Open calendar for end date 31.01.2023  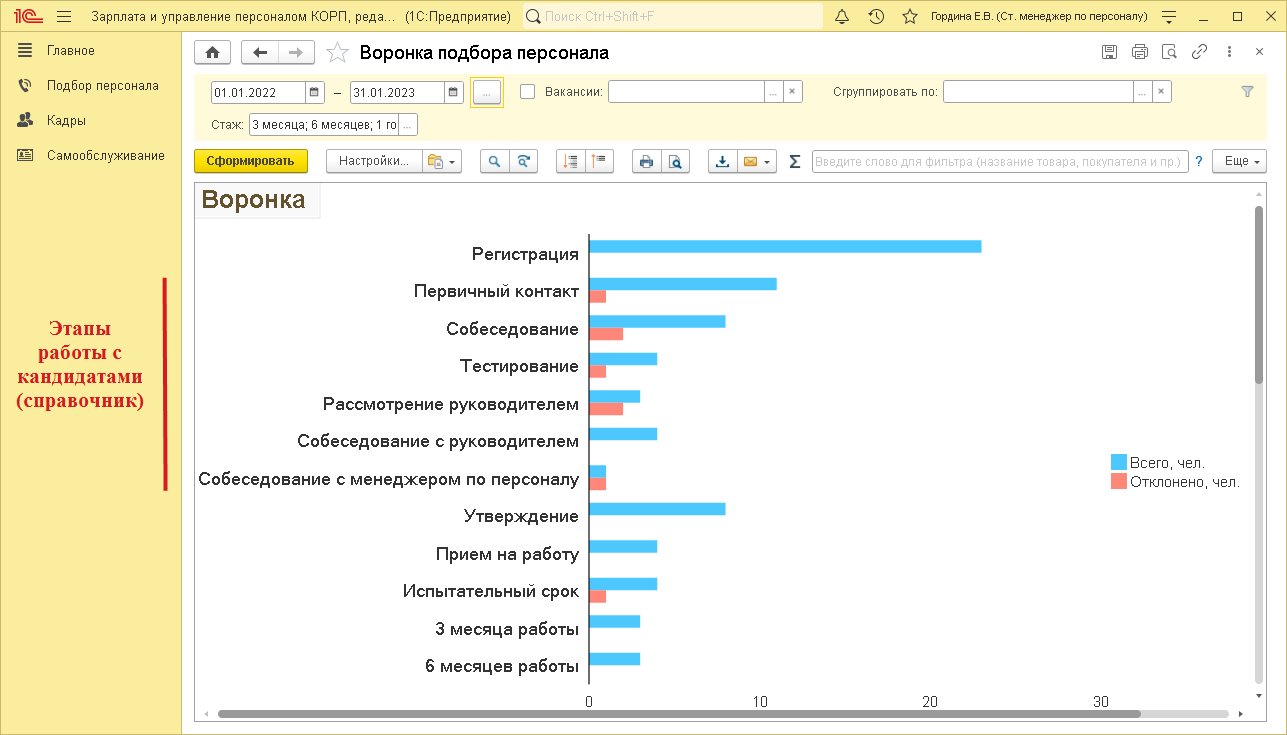pos(454,92)
